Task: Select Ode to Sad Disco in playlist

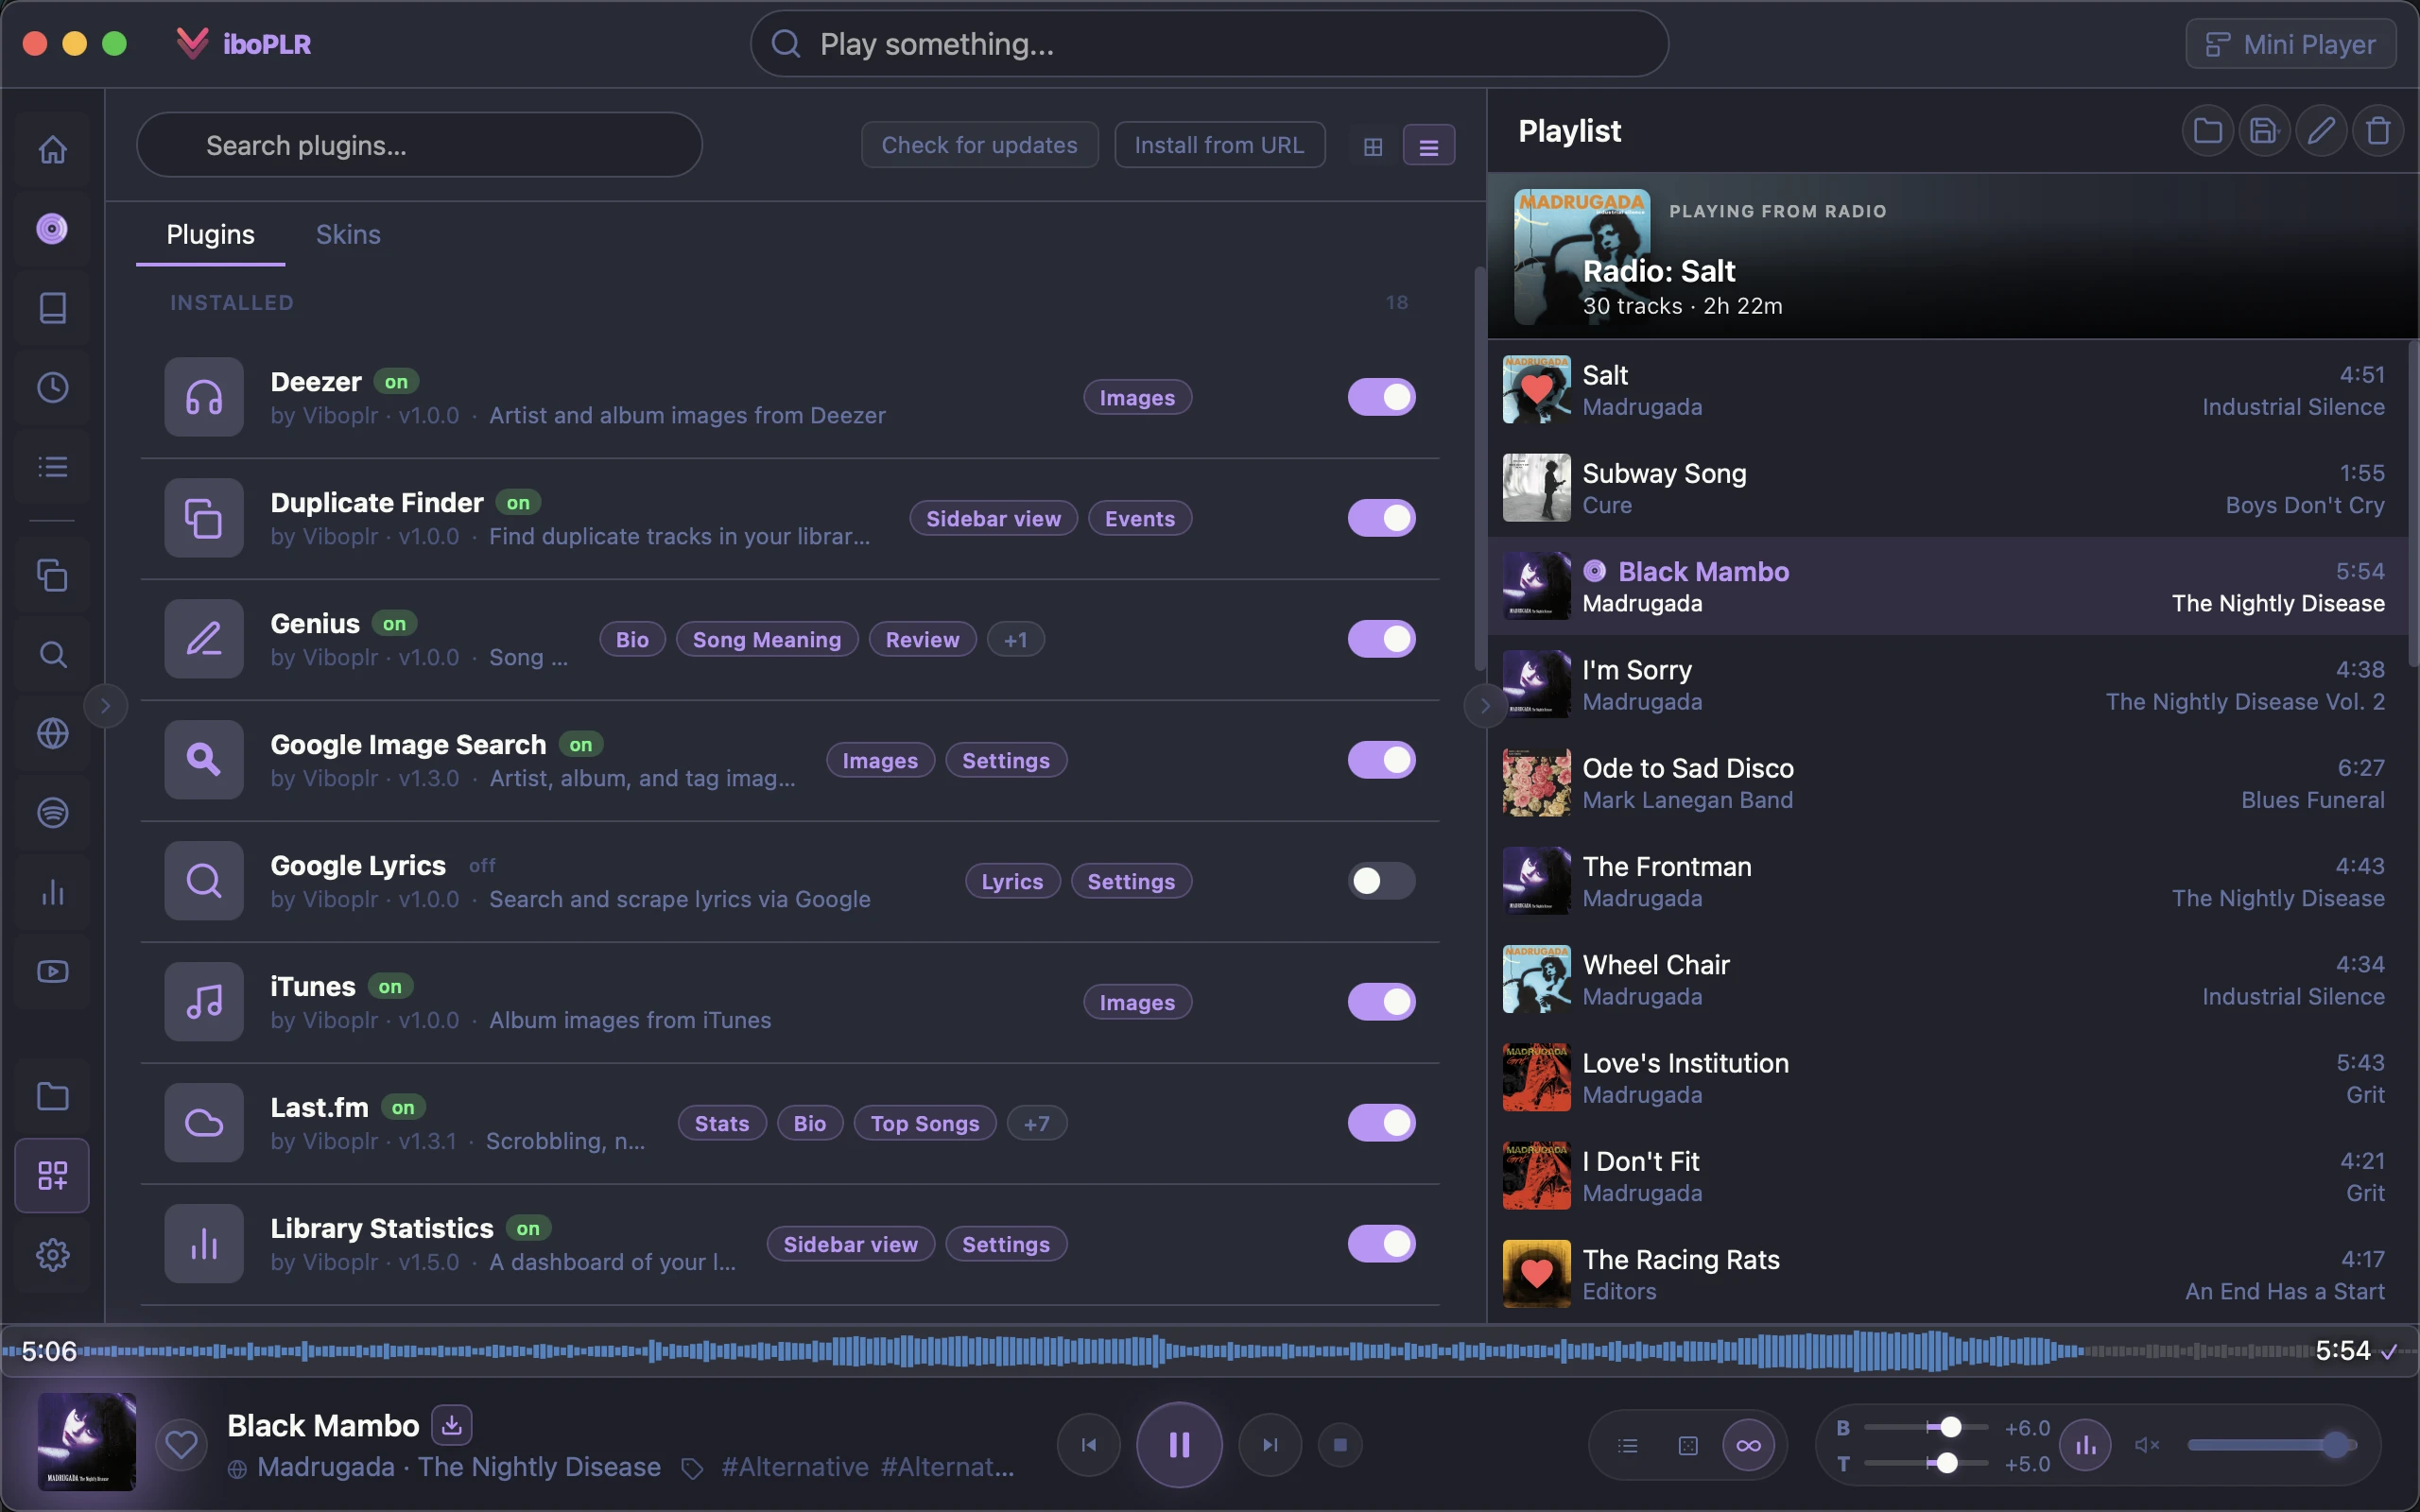Action: 1950,784
